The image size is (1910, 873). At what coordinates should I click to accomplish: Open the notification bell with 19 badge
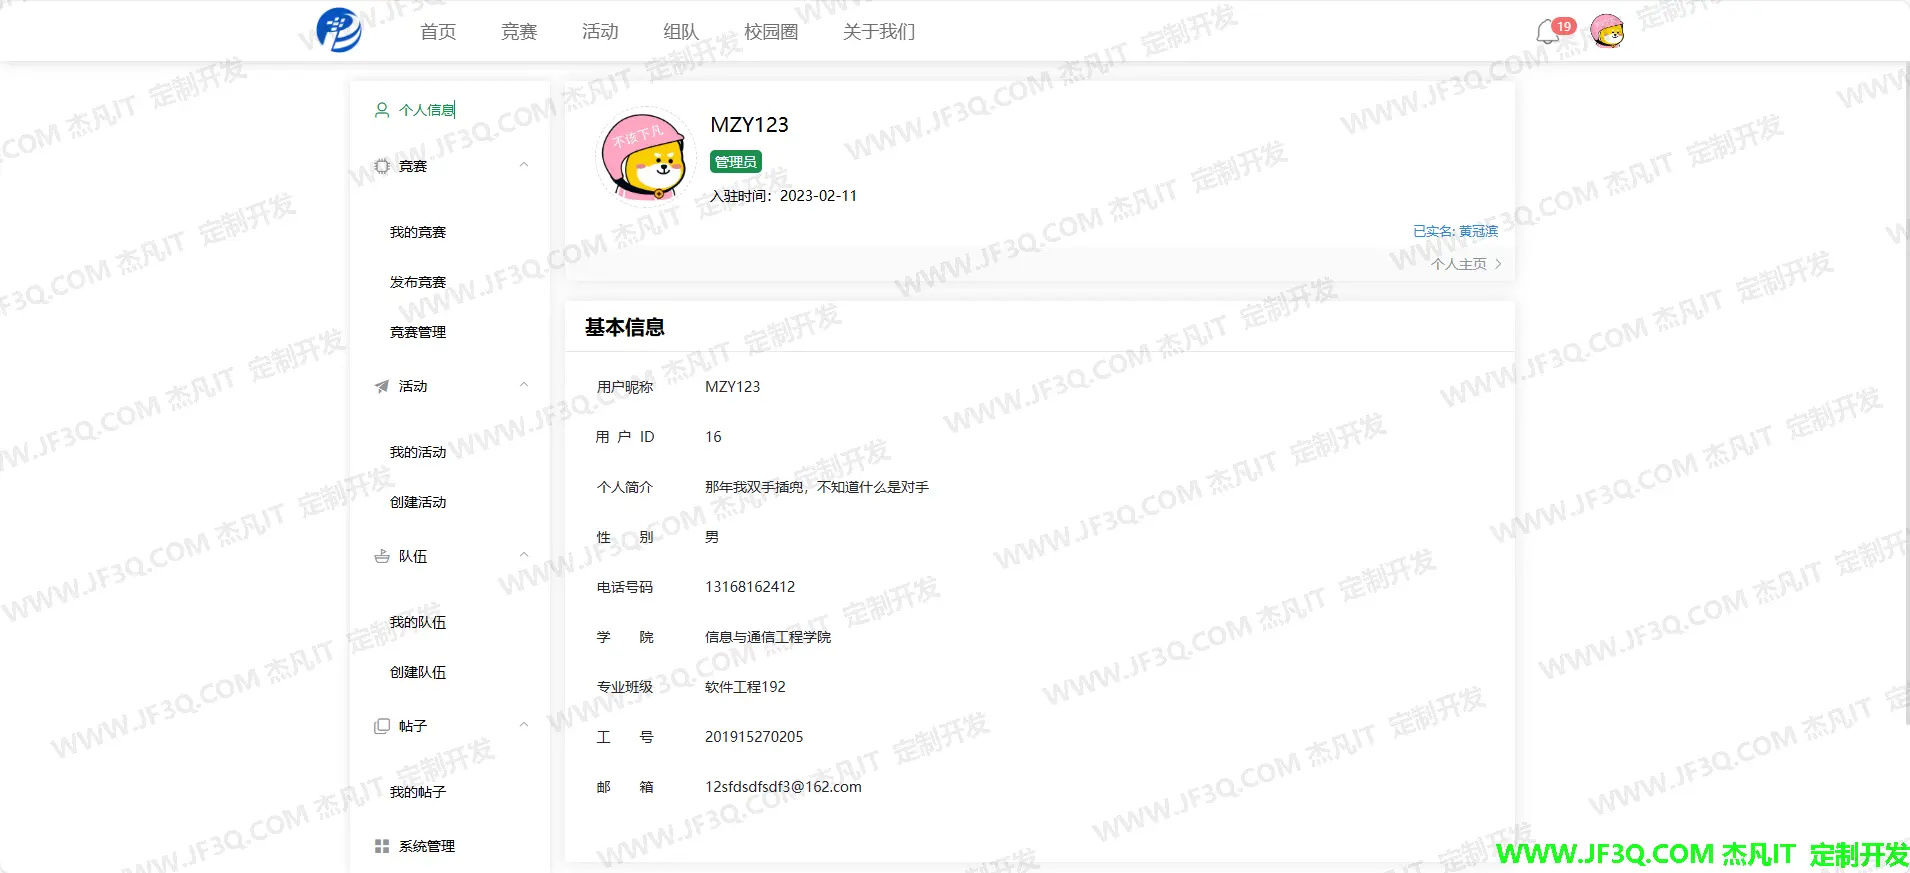pos(1548,32)
